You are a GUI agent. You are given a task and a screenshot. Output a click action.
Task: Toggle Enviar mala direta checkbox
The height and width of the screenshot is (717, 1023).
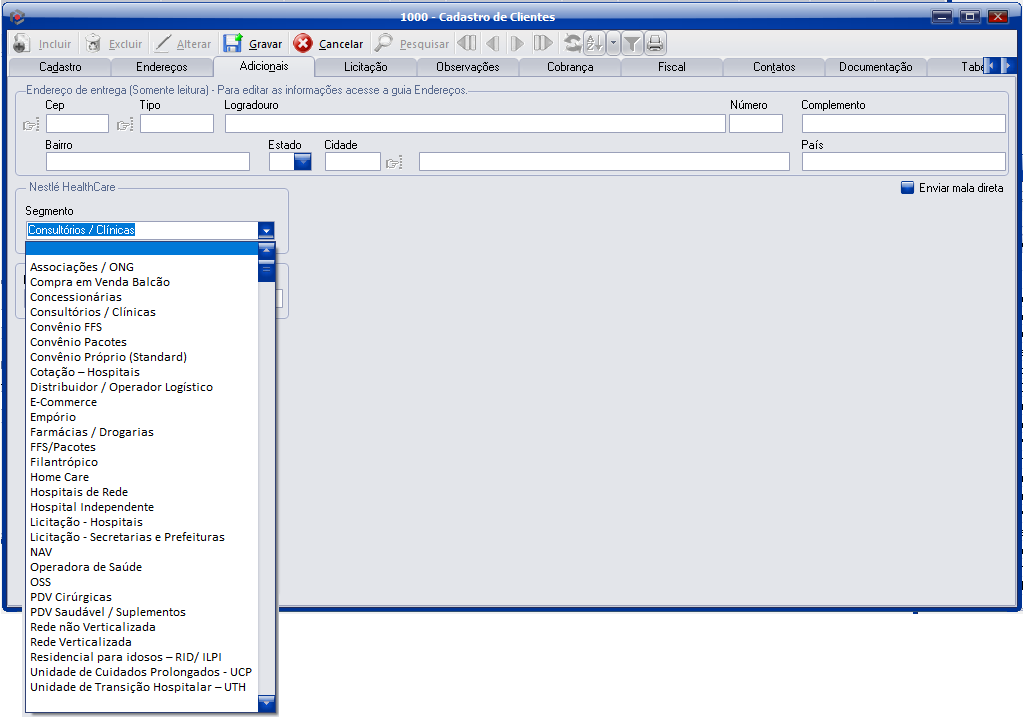pos(908,187)
